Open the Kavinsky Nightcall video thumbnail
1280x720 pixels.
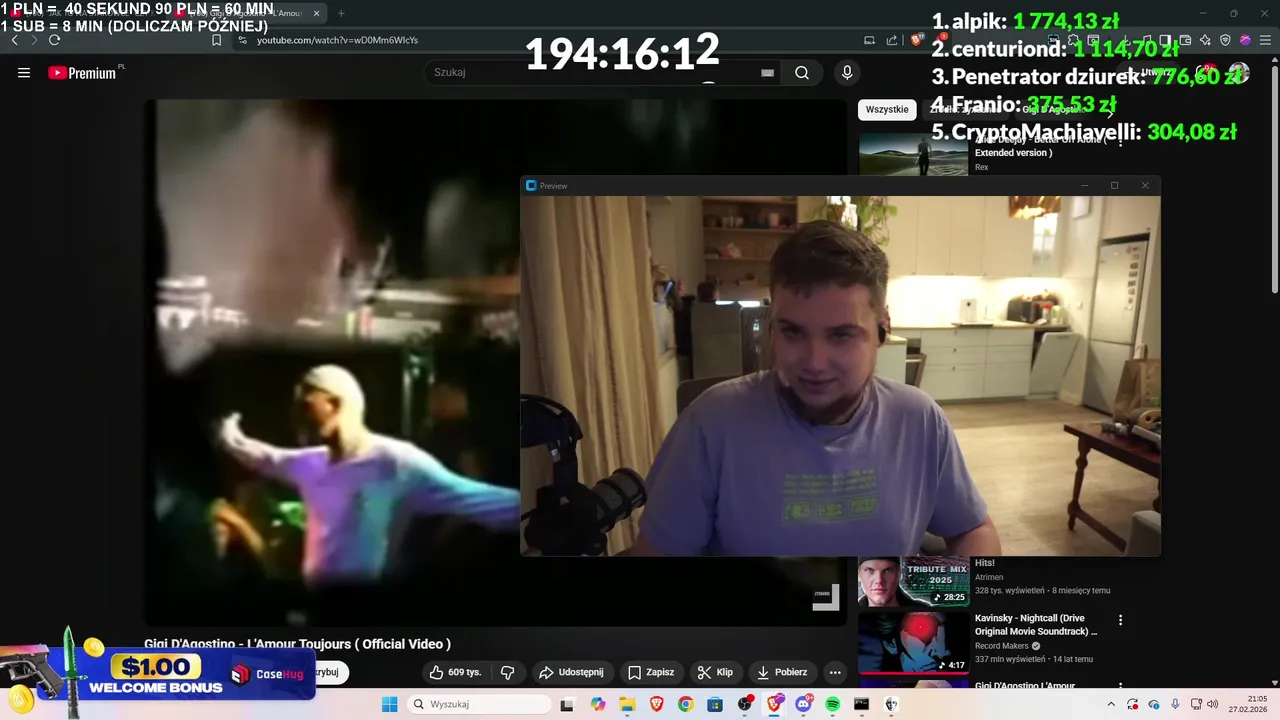tap(913, 642)
